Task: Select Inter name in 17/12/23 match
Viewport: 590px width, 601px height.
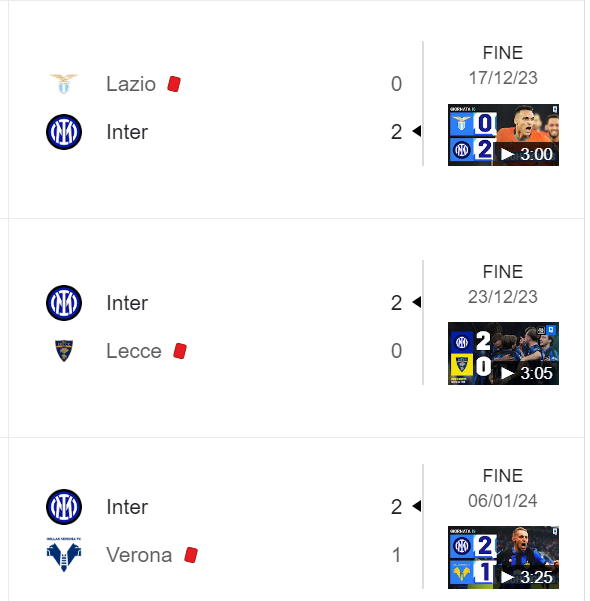Action: [x=127, y=132]
